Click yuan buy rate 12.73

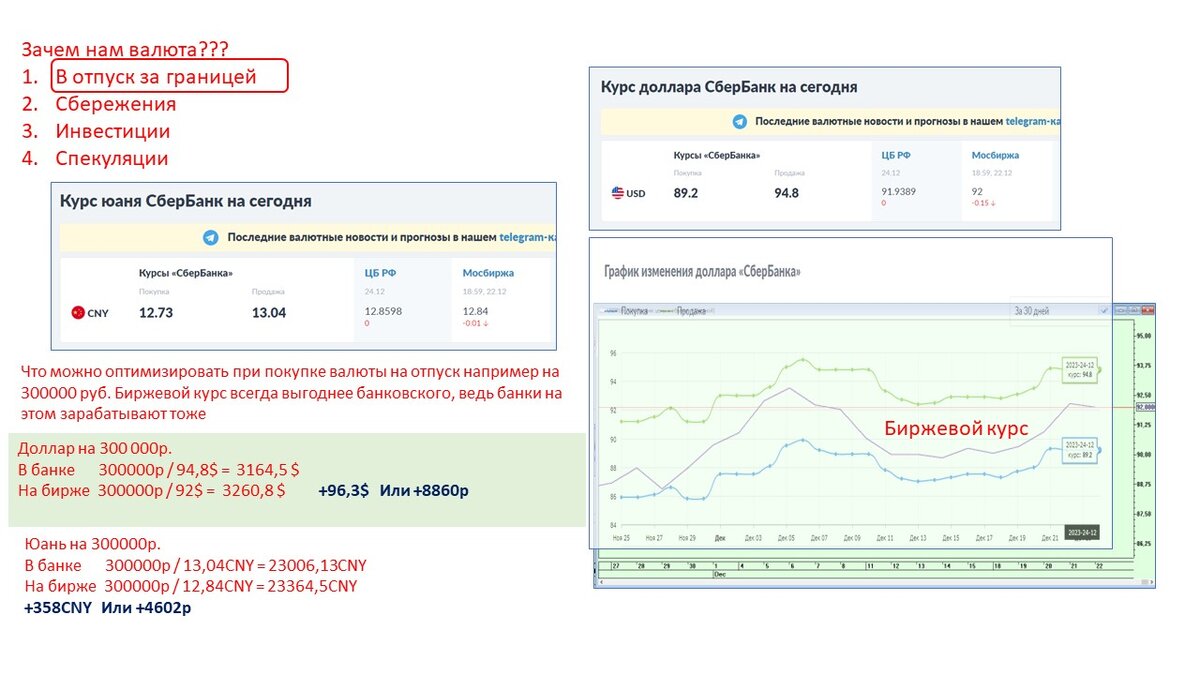(x=156, y=312)
